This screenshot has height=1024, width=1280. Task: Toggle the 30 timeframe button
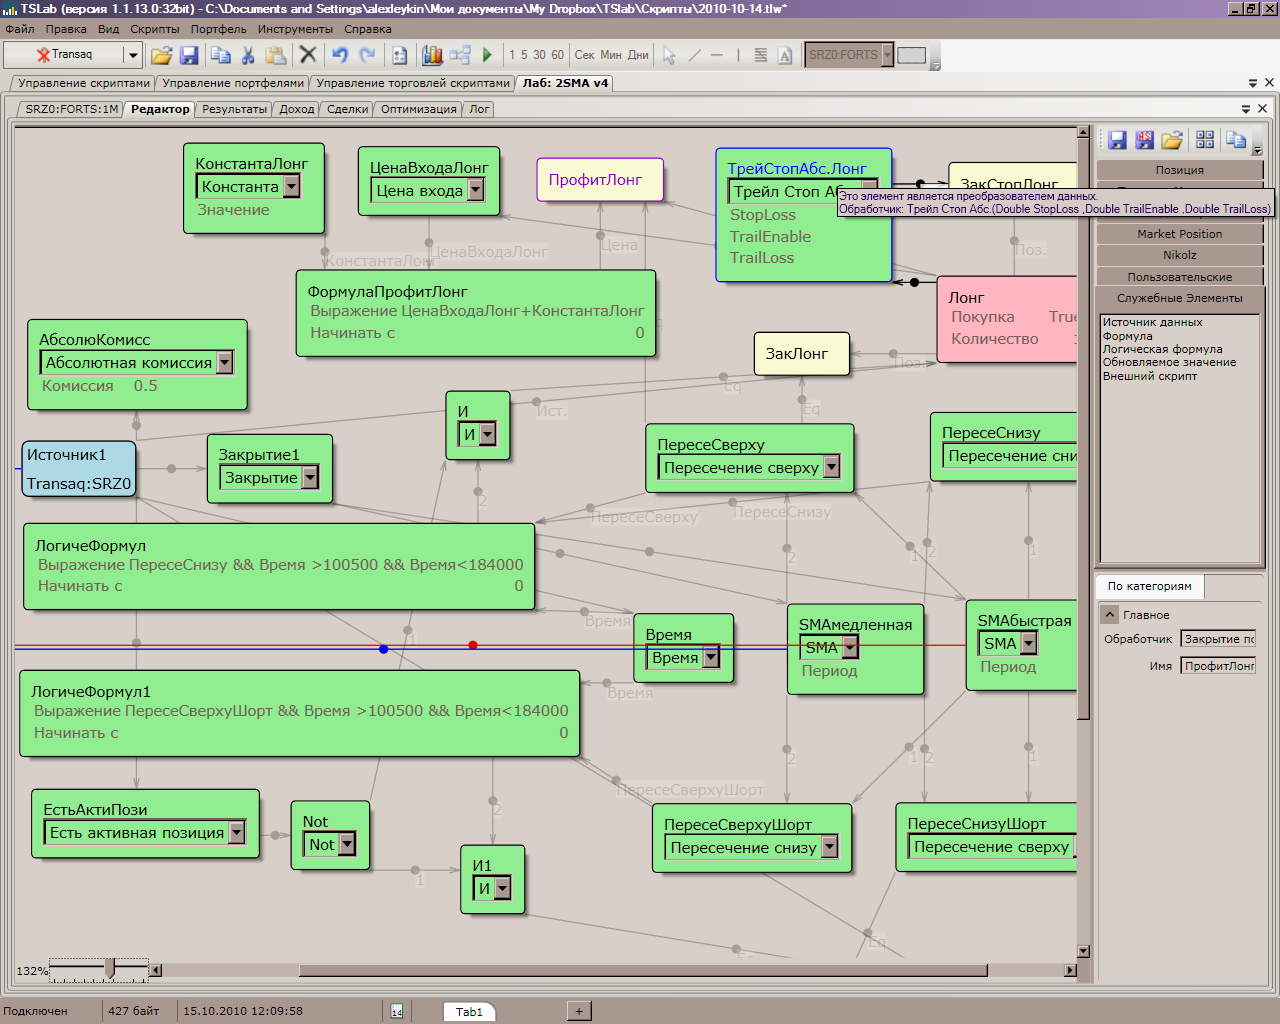(x=539, y=55)
